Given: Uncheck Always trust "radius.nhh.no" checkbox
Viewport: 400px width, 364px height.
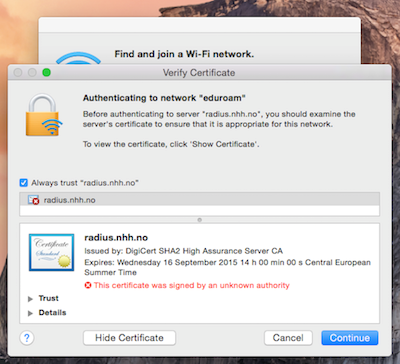Looking at the screenshot, I should click(x=24, y=183).
